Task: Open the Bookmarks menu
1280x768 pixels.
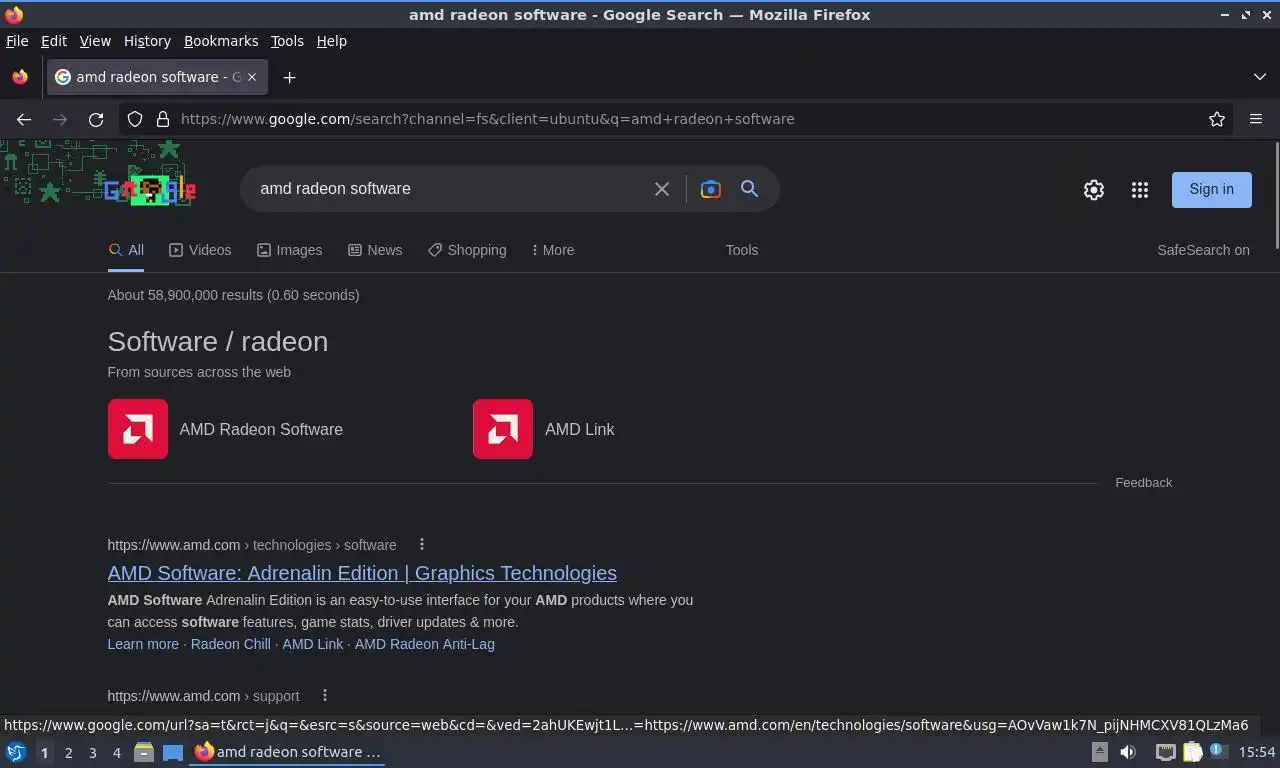Action: pos(221,41)
